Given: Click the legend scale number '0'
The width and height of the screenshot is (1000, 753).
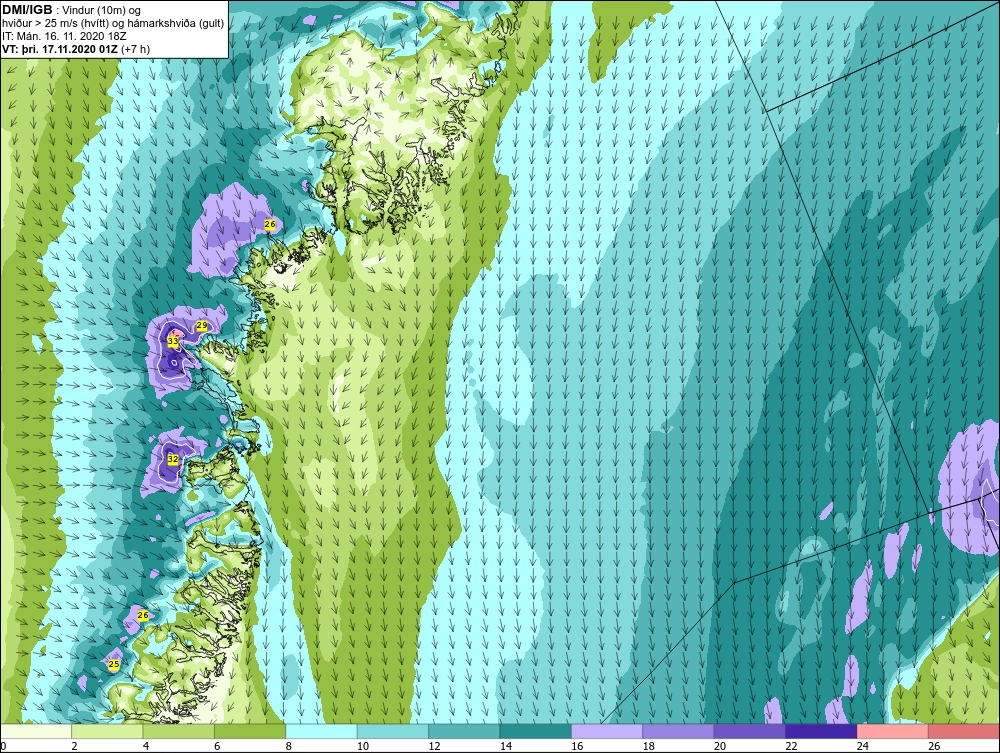Looking at the screenshot, I should point(3,746).
